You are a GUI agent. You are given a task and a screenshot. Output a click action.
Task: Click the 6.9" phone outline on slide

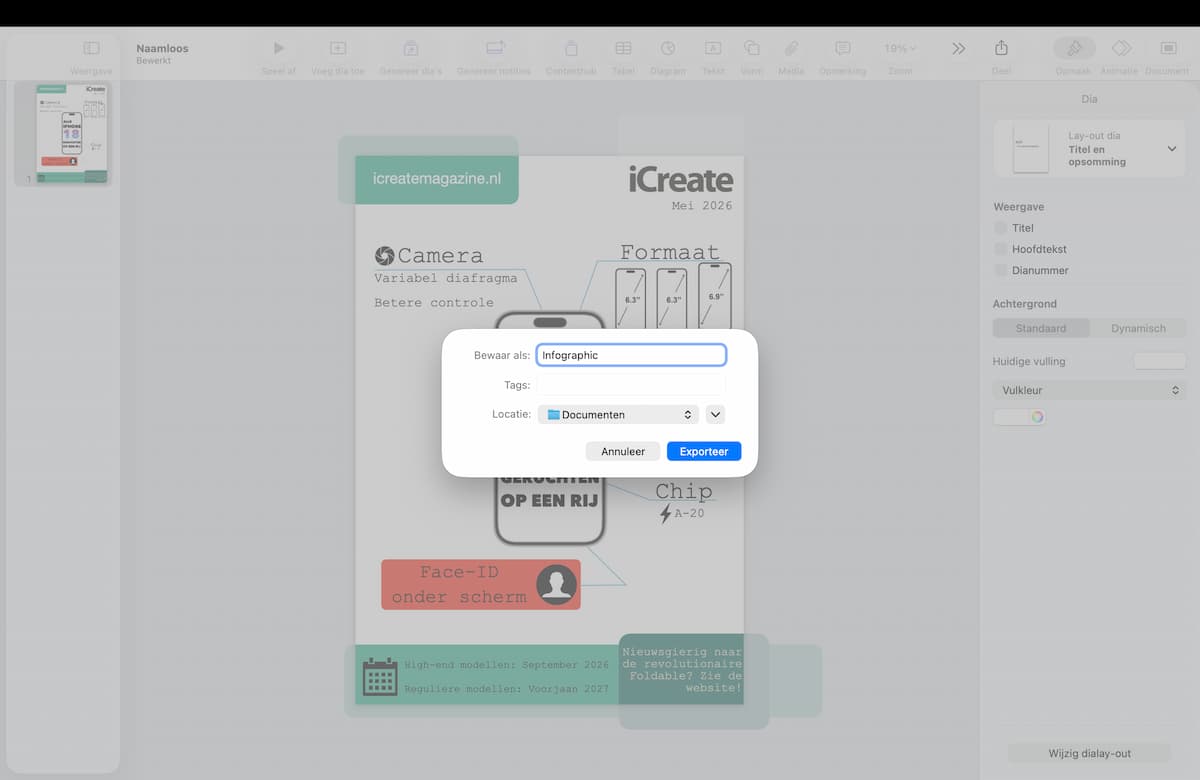coord(715,296)
